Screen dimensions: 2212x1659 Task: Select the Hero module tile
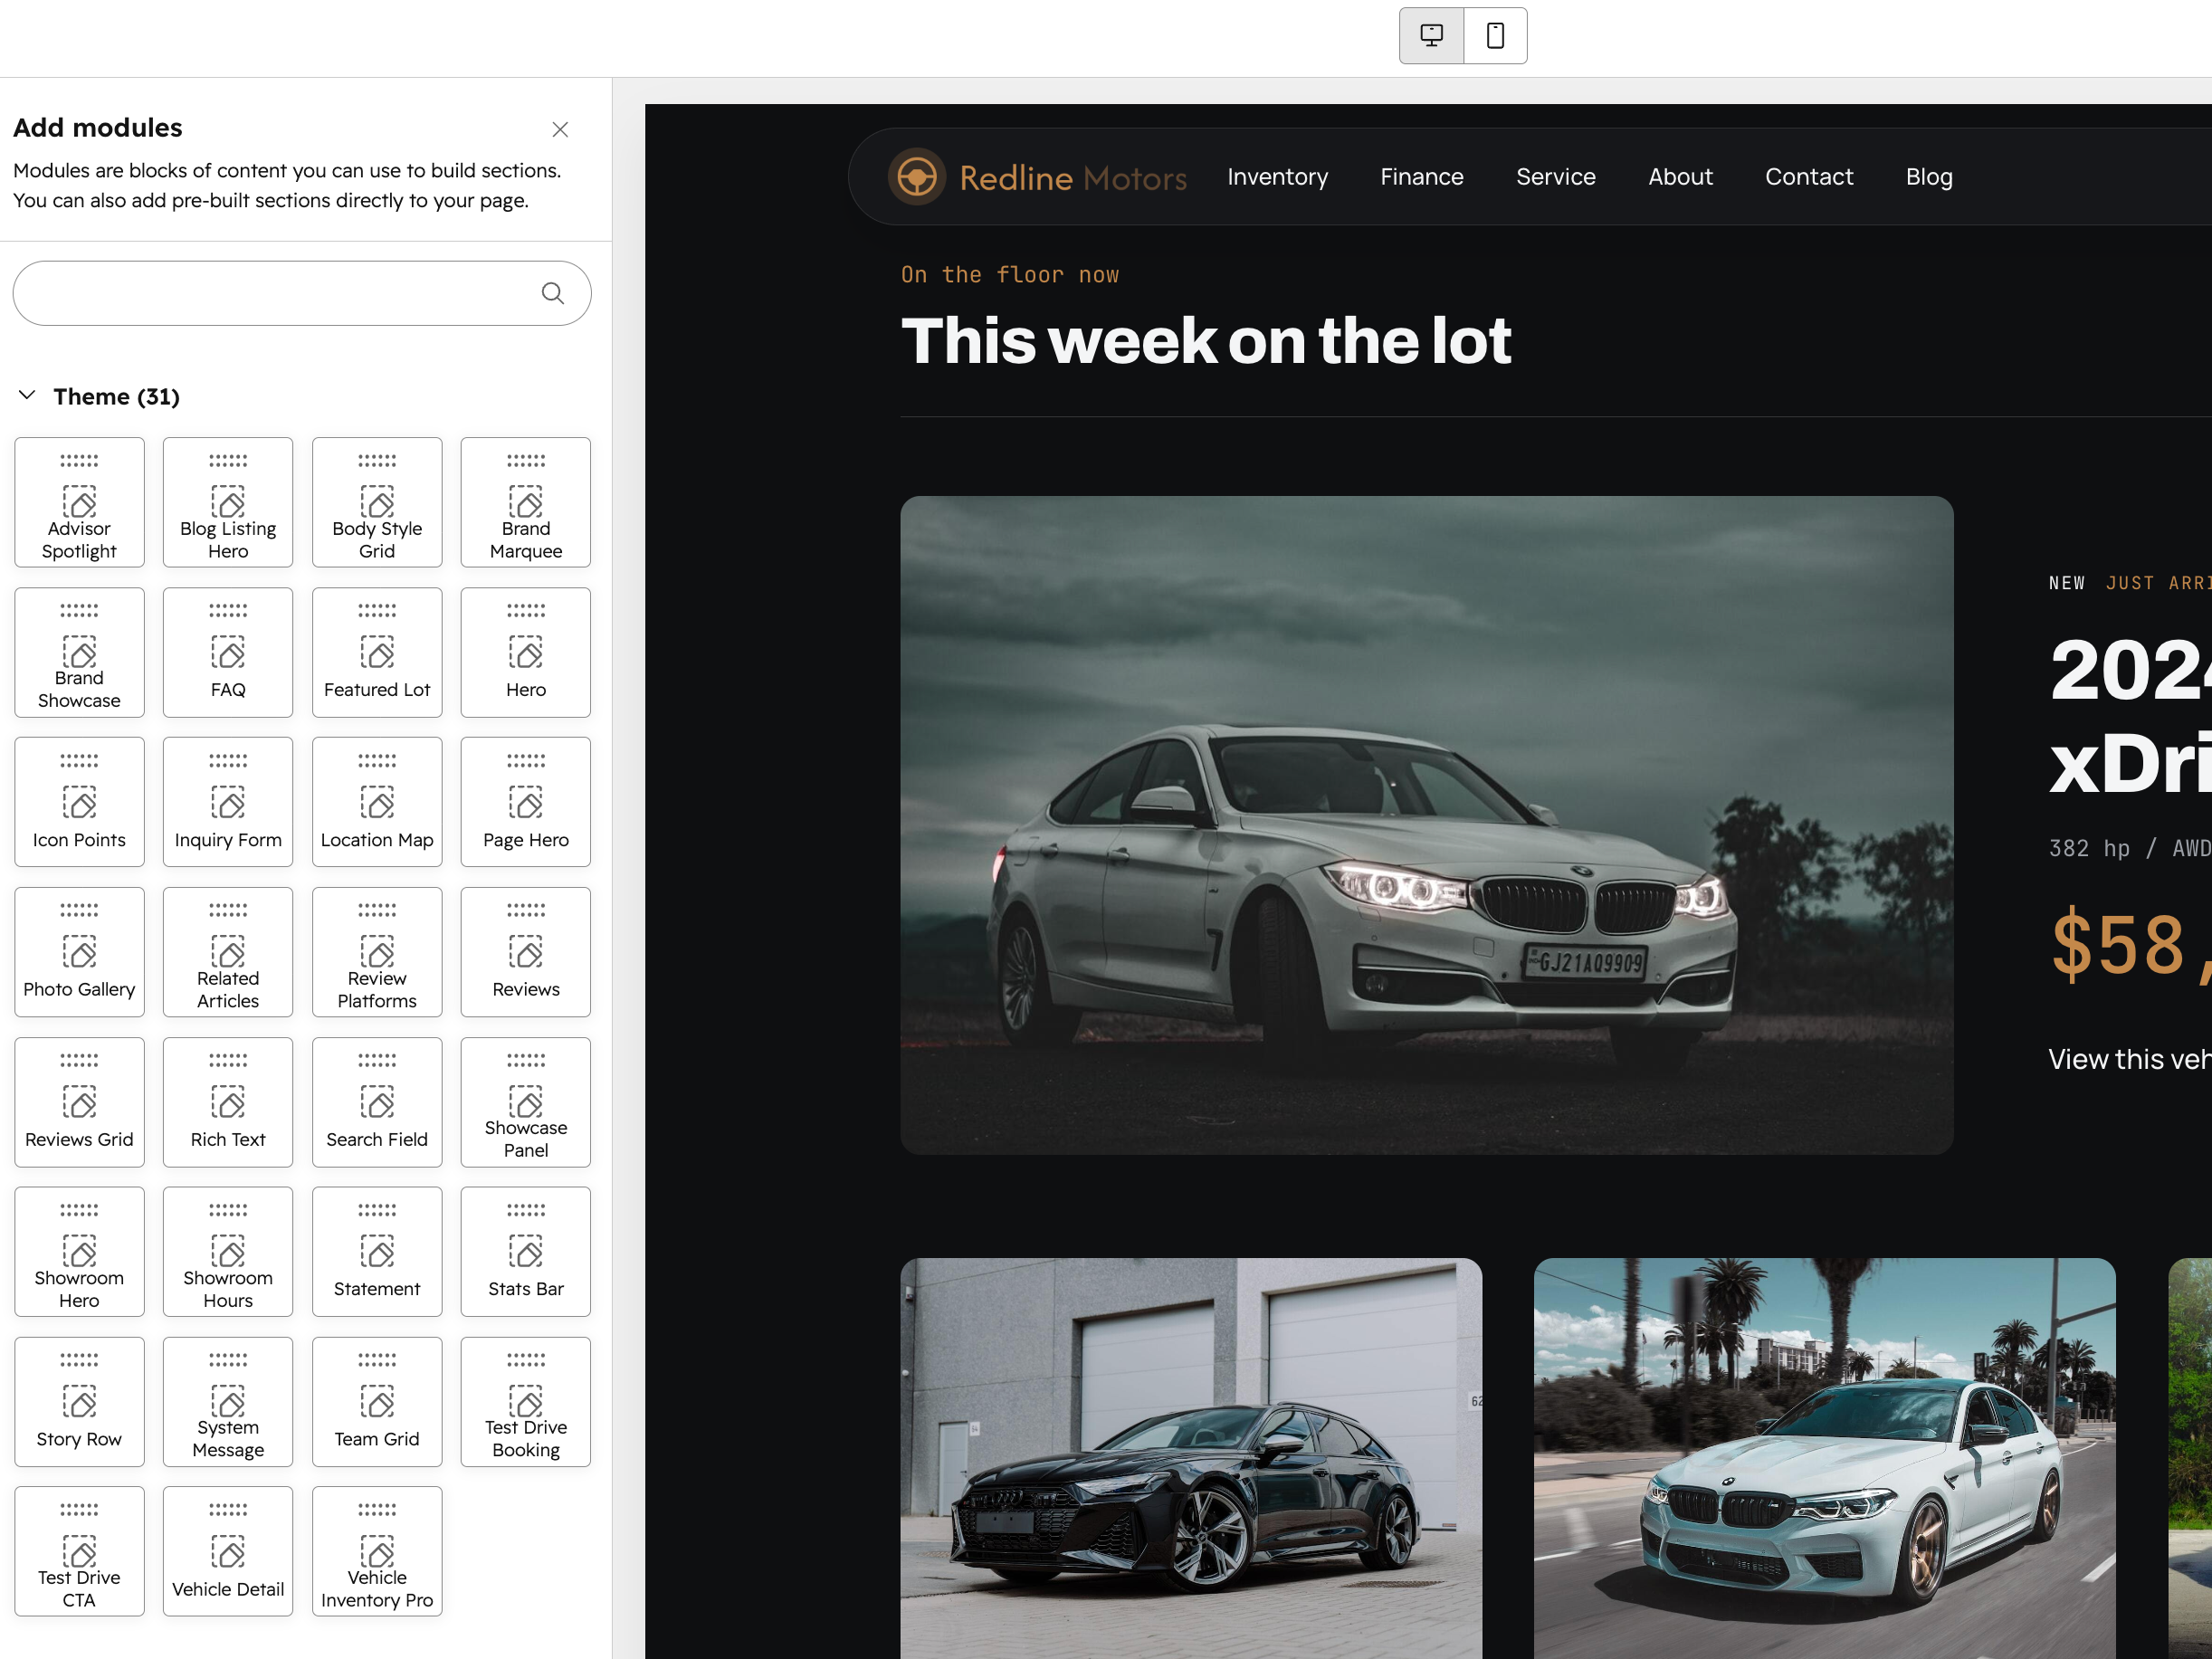click(526, 652)
